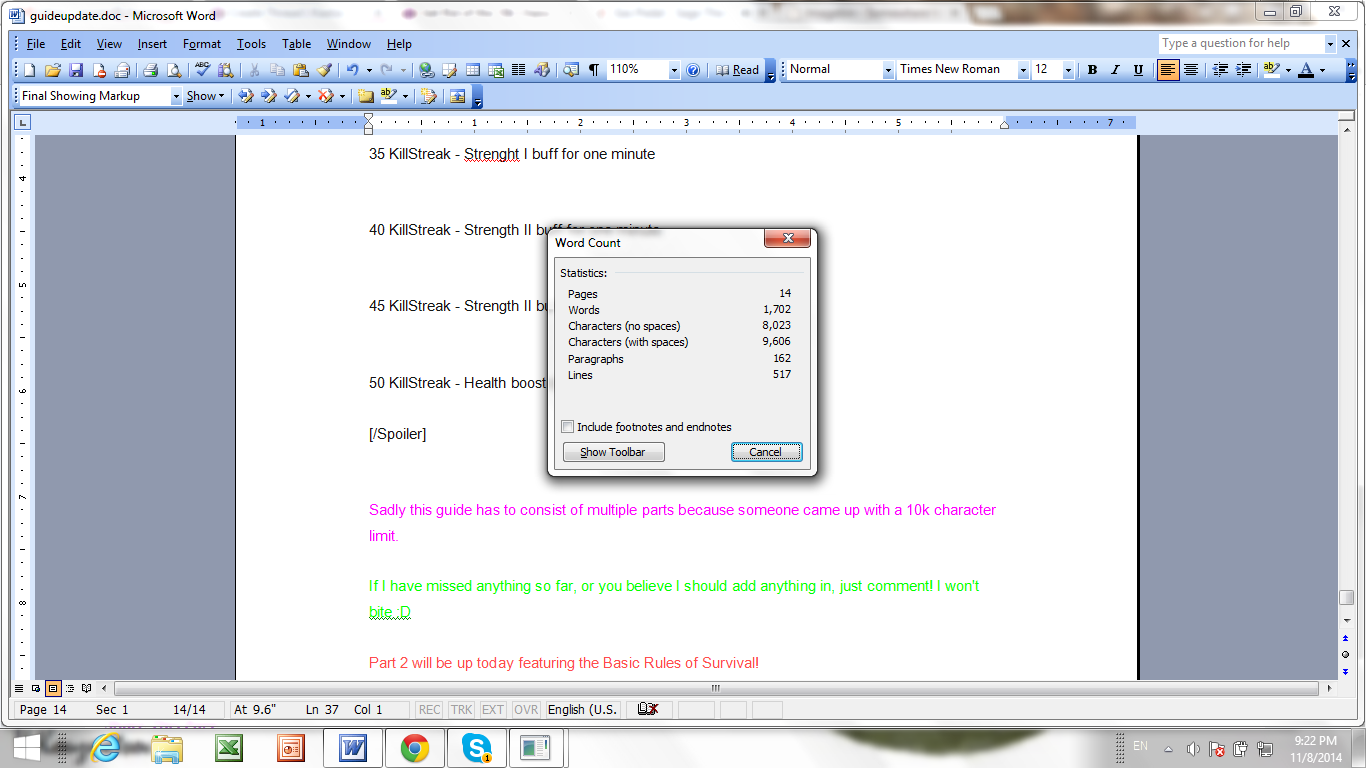
Task: Open the Insert menu
Action: click(x=153, y=44)
